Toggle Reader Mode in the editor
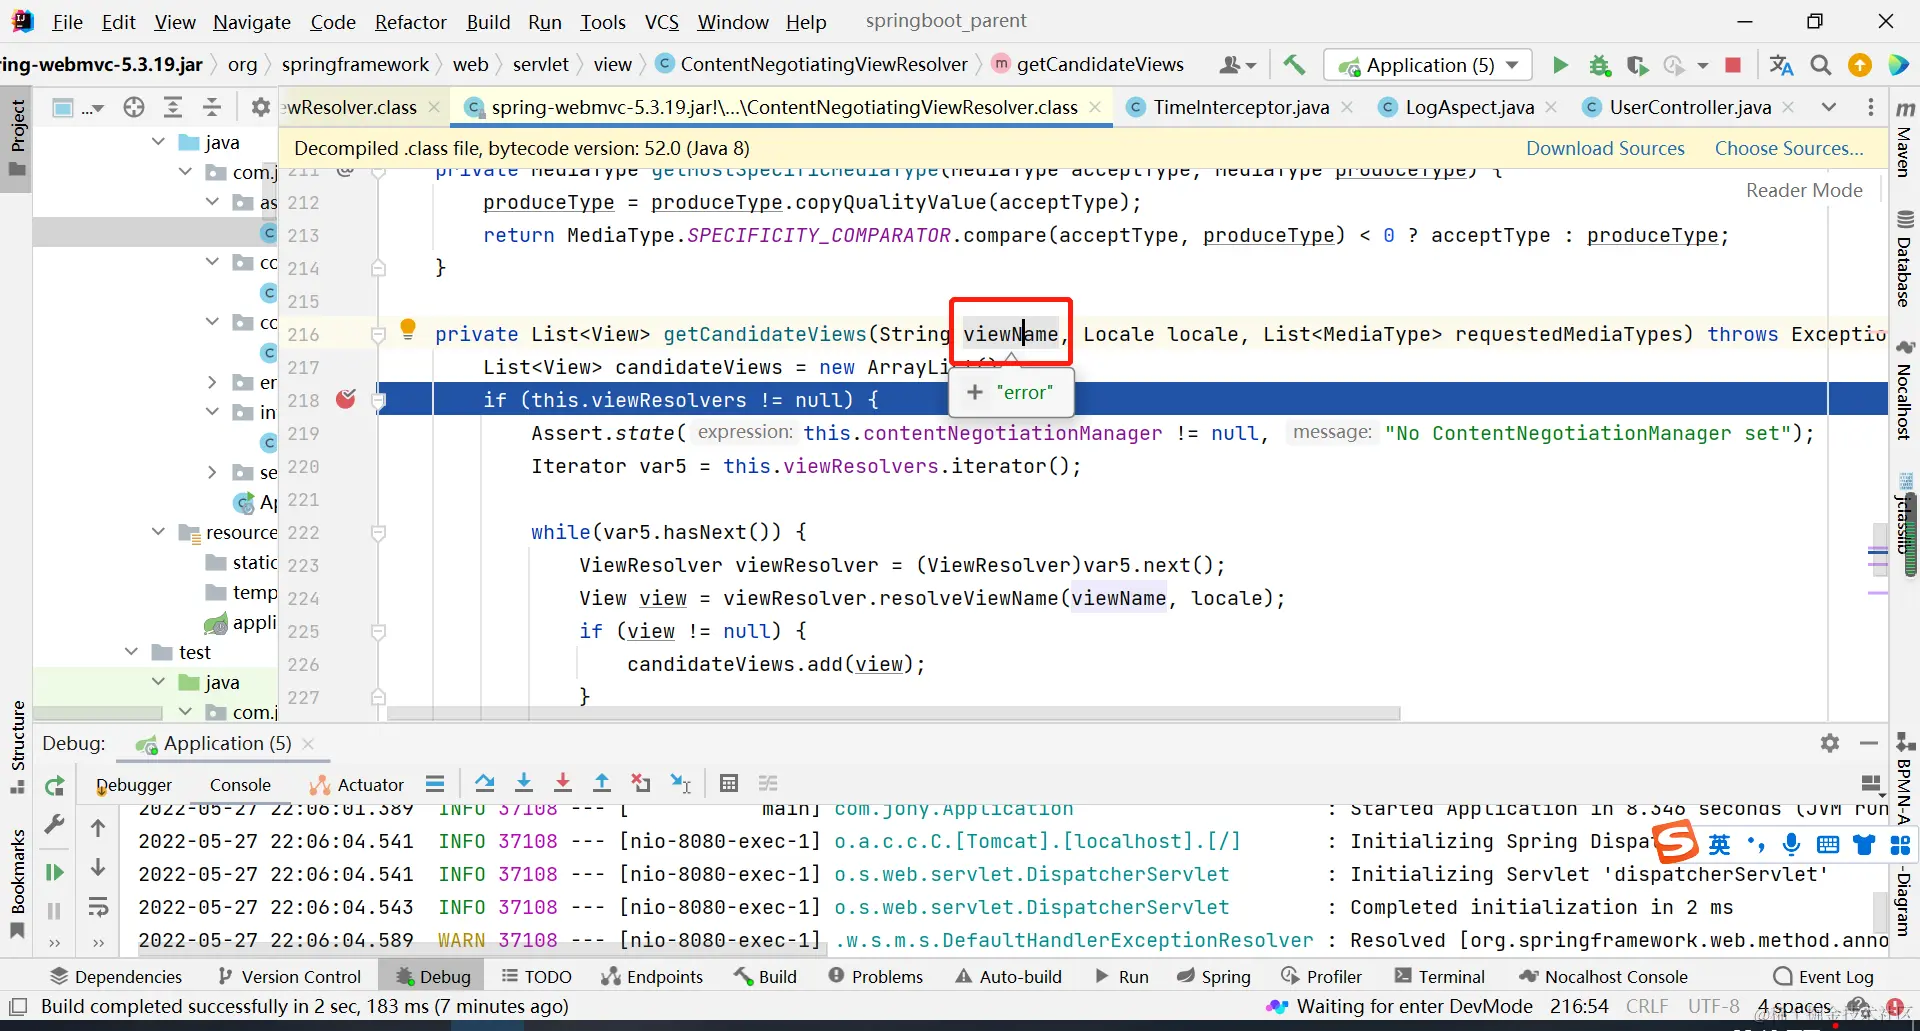Viewport: 1920px width, 1031px height. [1804, 190]
